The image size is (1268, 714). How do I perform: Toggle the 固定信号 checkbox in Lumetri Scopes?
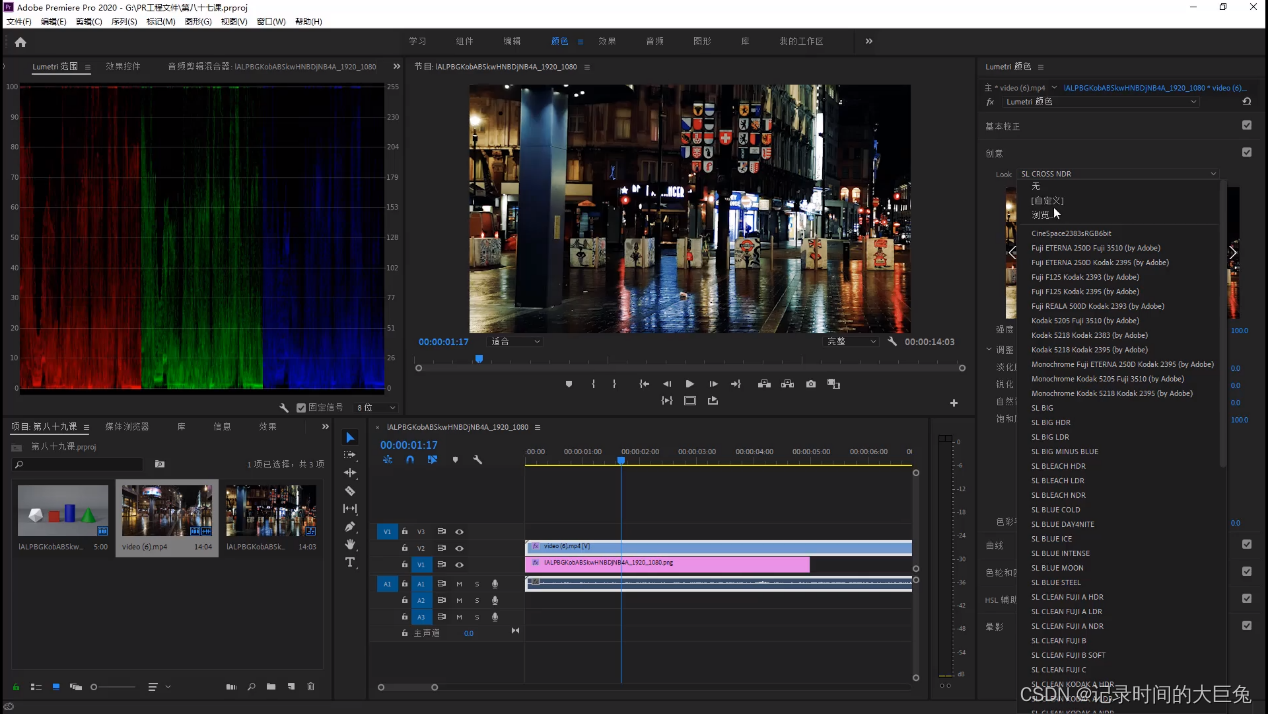click(x=301, y=408)
